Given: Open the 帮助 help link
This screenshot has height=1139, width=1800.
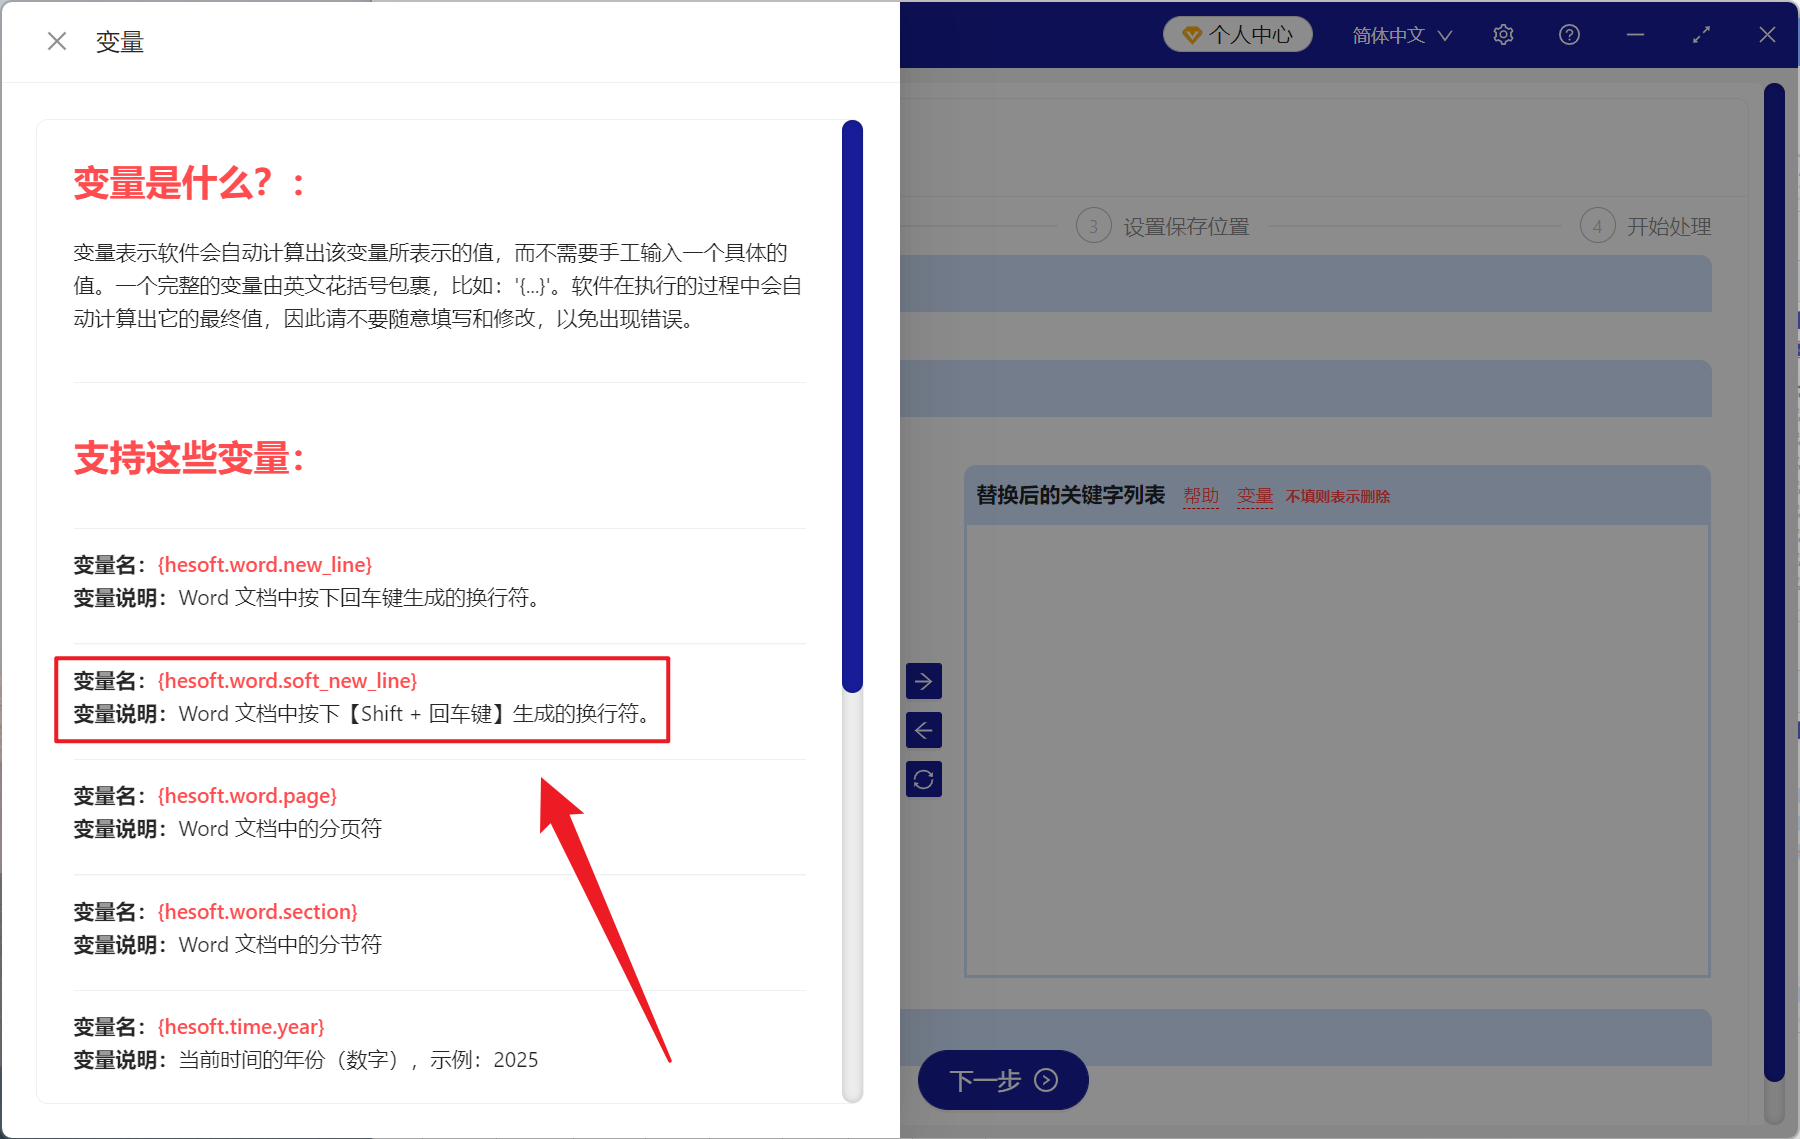Looking at the screenshot, I should [1200, 495].
